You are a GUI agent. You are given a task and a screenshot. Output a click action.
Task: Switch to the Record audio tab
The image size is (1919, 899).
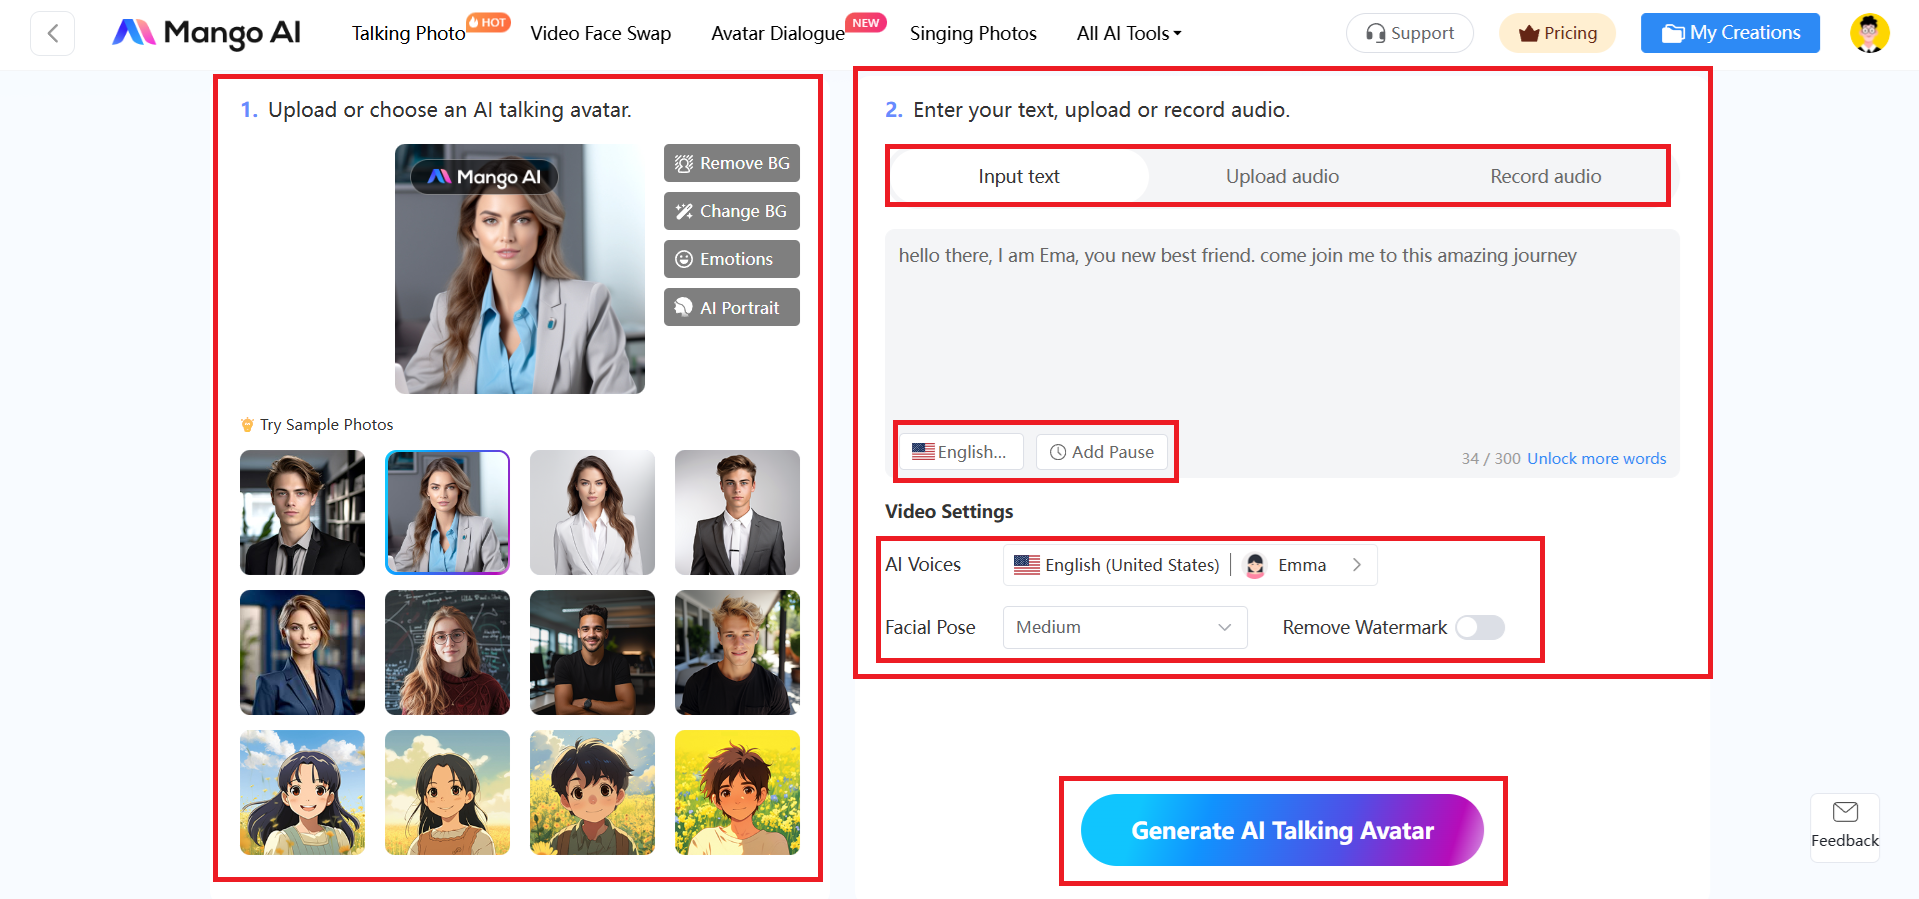point(1545,176)
